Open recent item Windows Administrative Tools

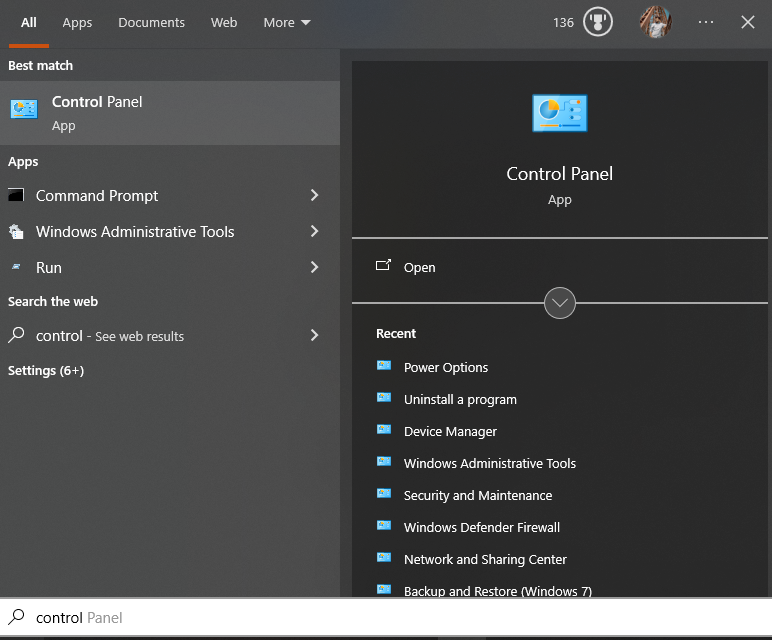click(x=490, y=464)
